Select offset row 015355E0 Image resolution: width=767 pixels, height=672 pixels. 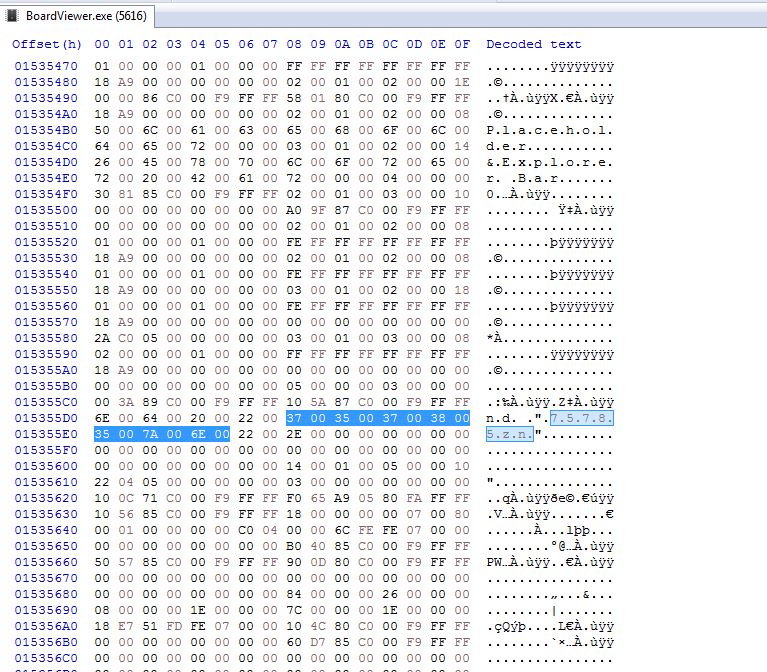tap(46, 434)
